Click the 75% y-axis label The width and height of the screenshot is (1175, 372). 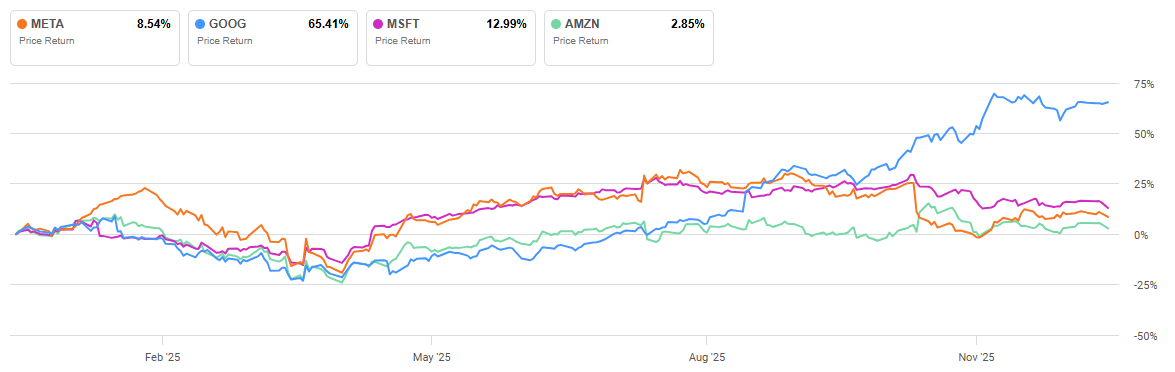tap(1145, 84)
